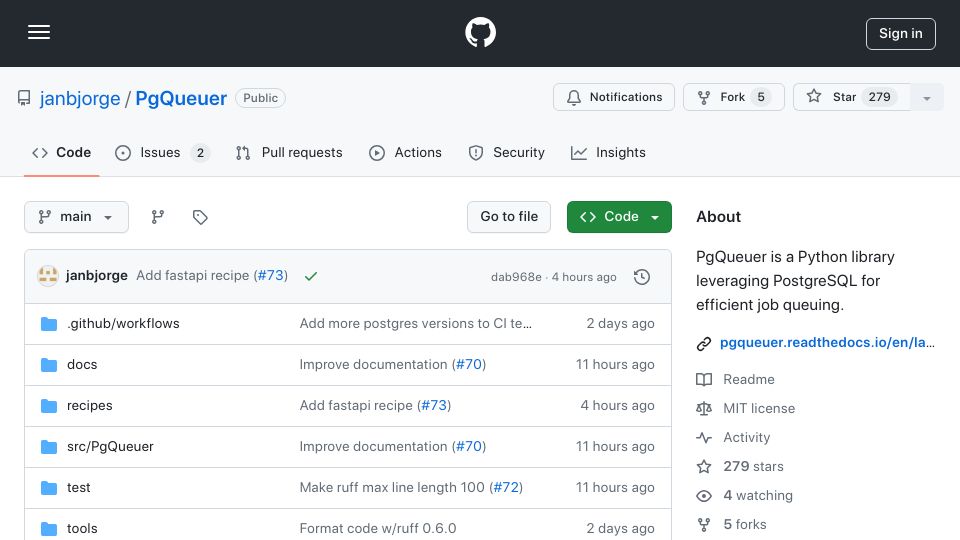Open 'Format code w/ruff 0.6.0' commit
This screenshot has width=960, height=540.
(378, 528)
